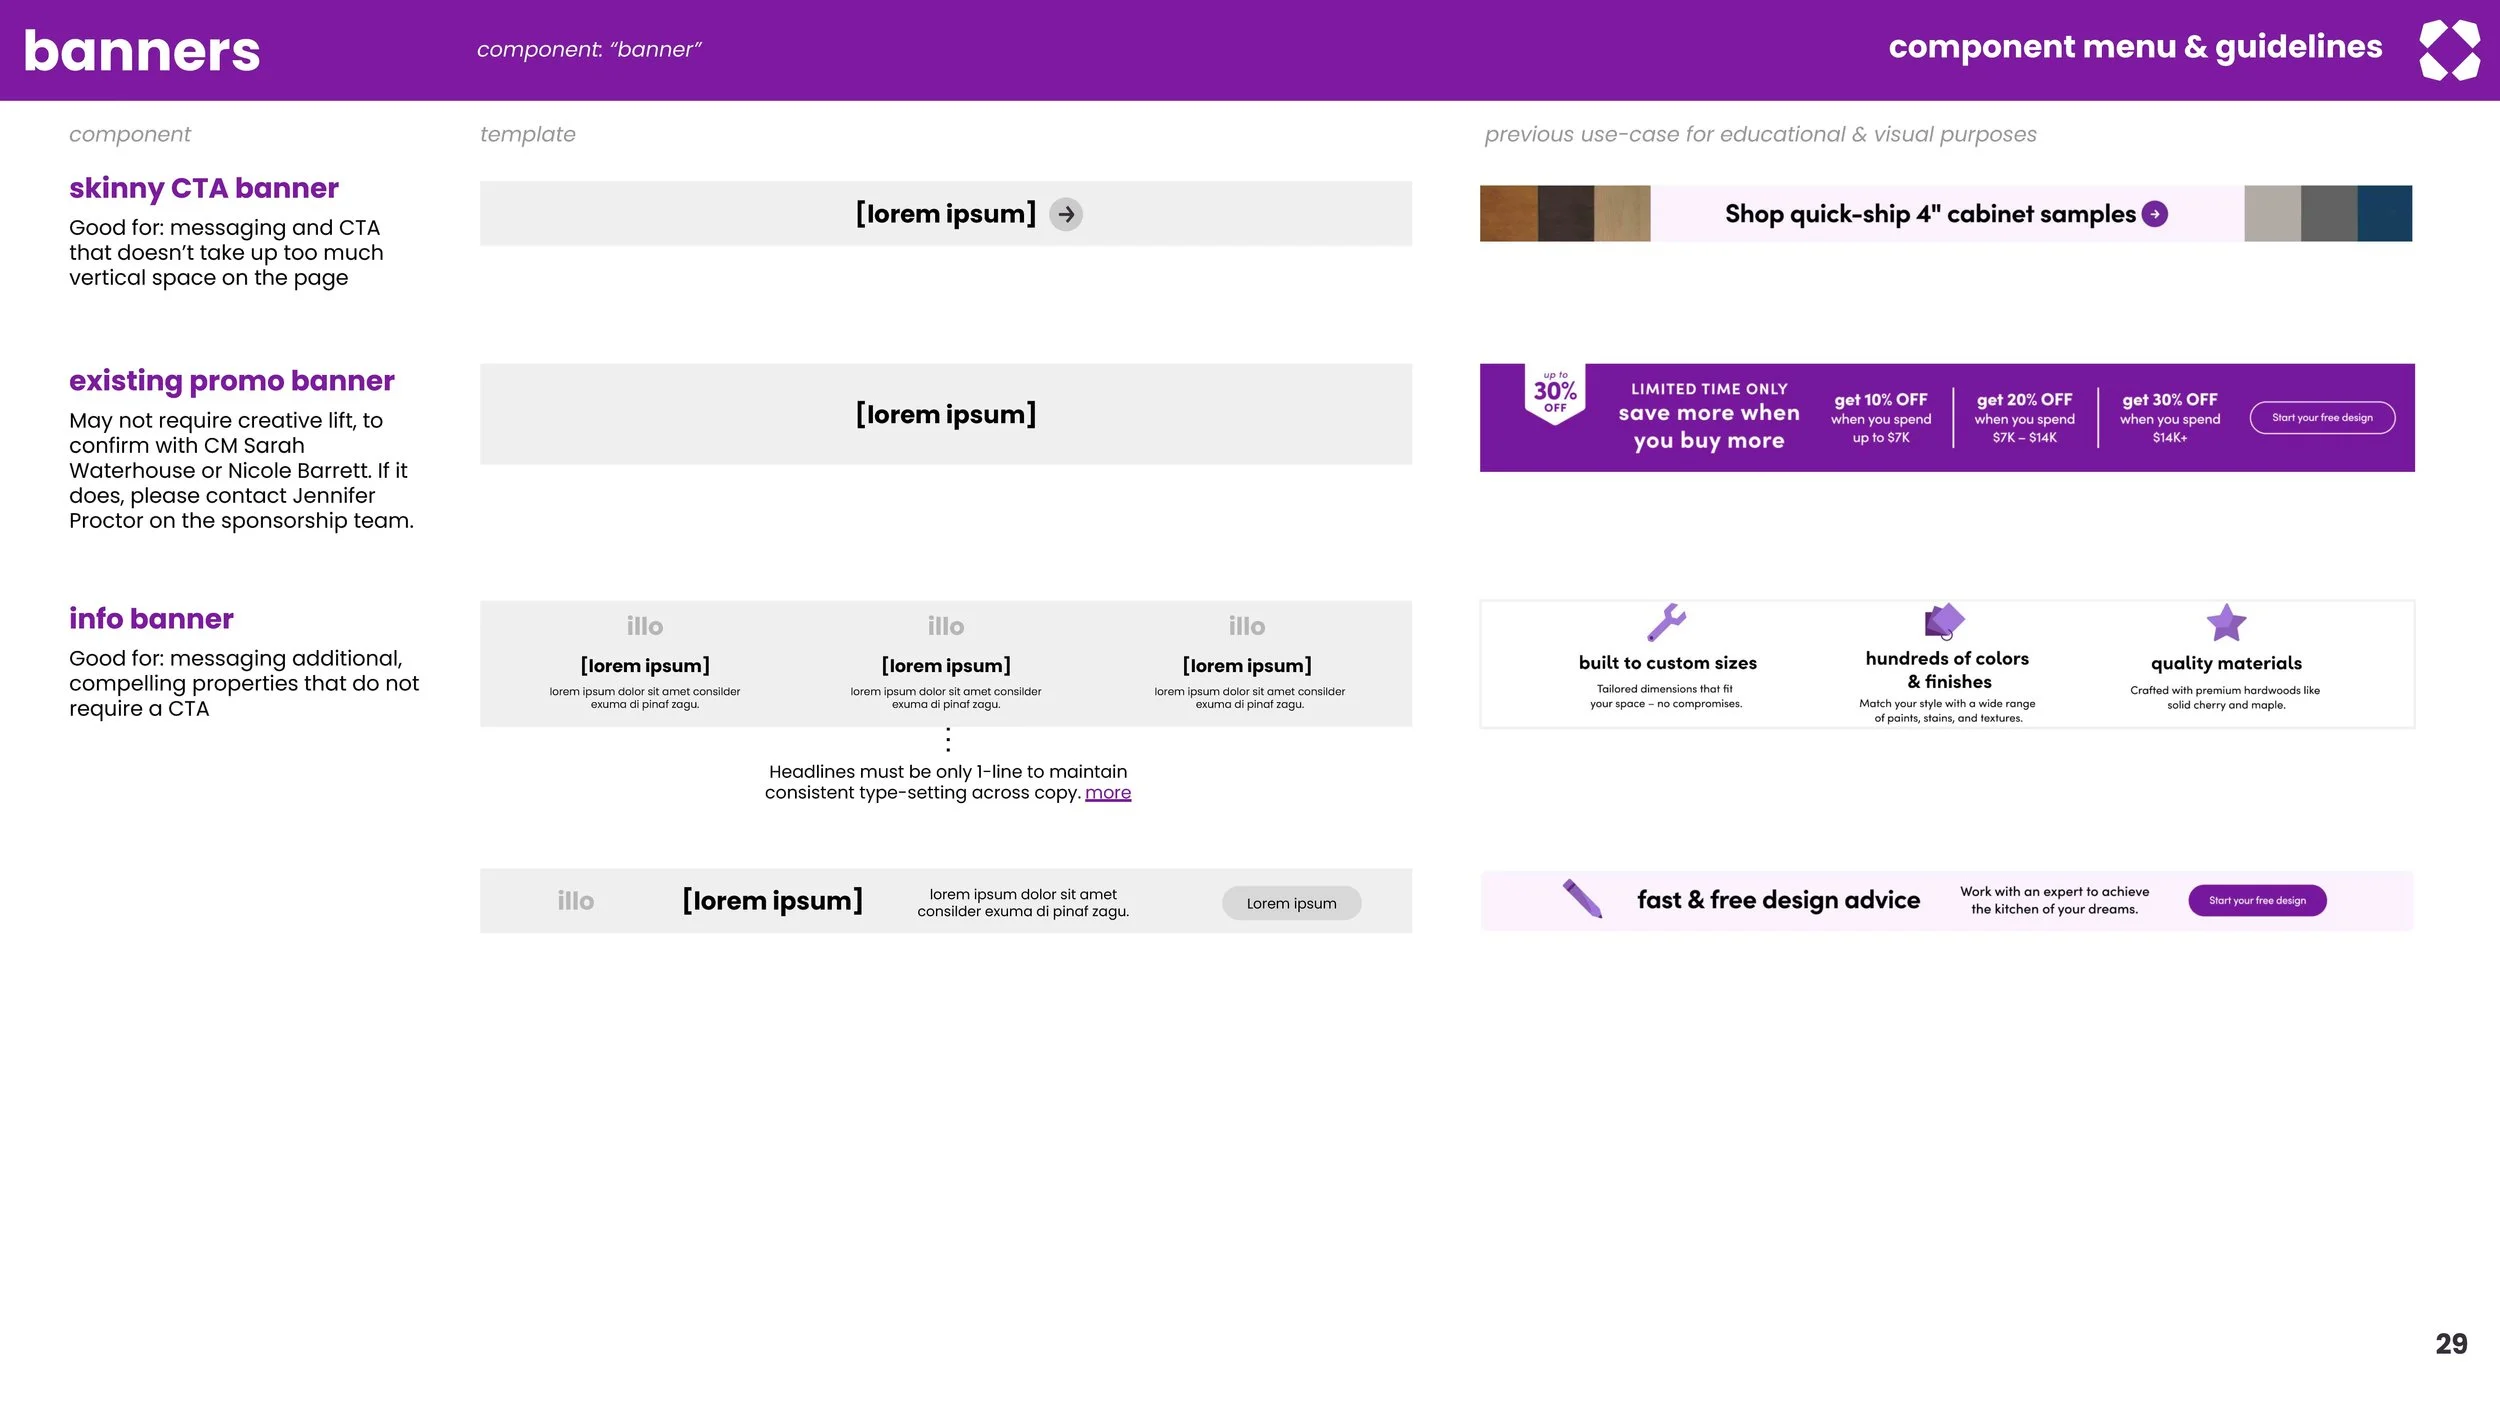Click the get 20% OFF offer text
This screenshot has width=2500, height=1406.
point(2024,400)
